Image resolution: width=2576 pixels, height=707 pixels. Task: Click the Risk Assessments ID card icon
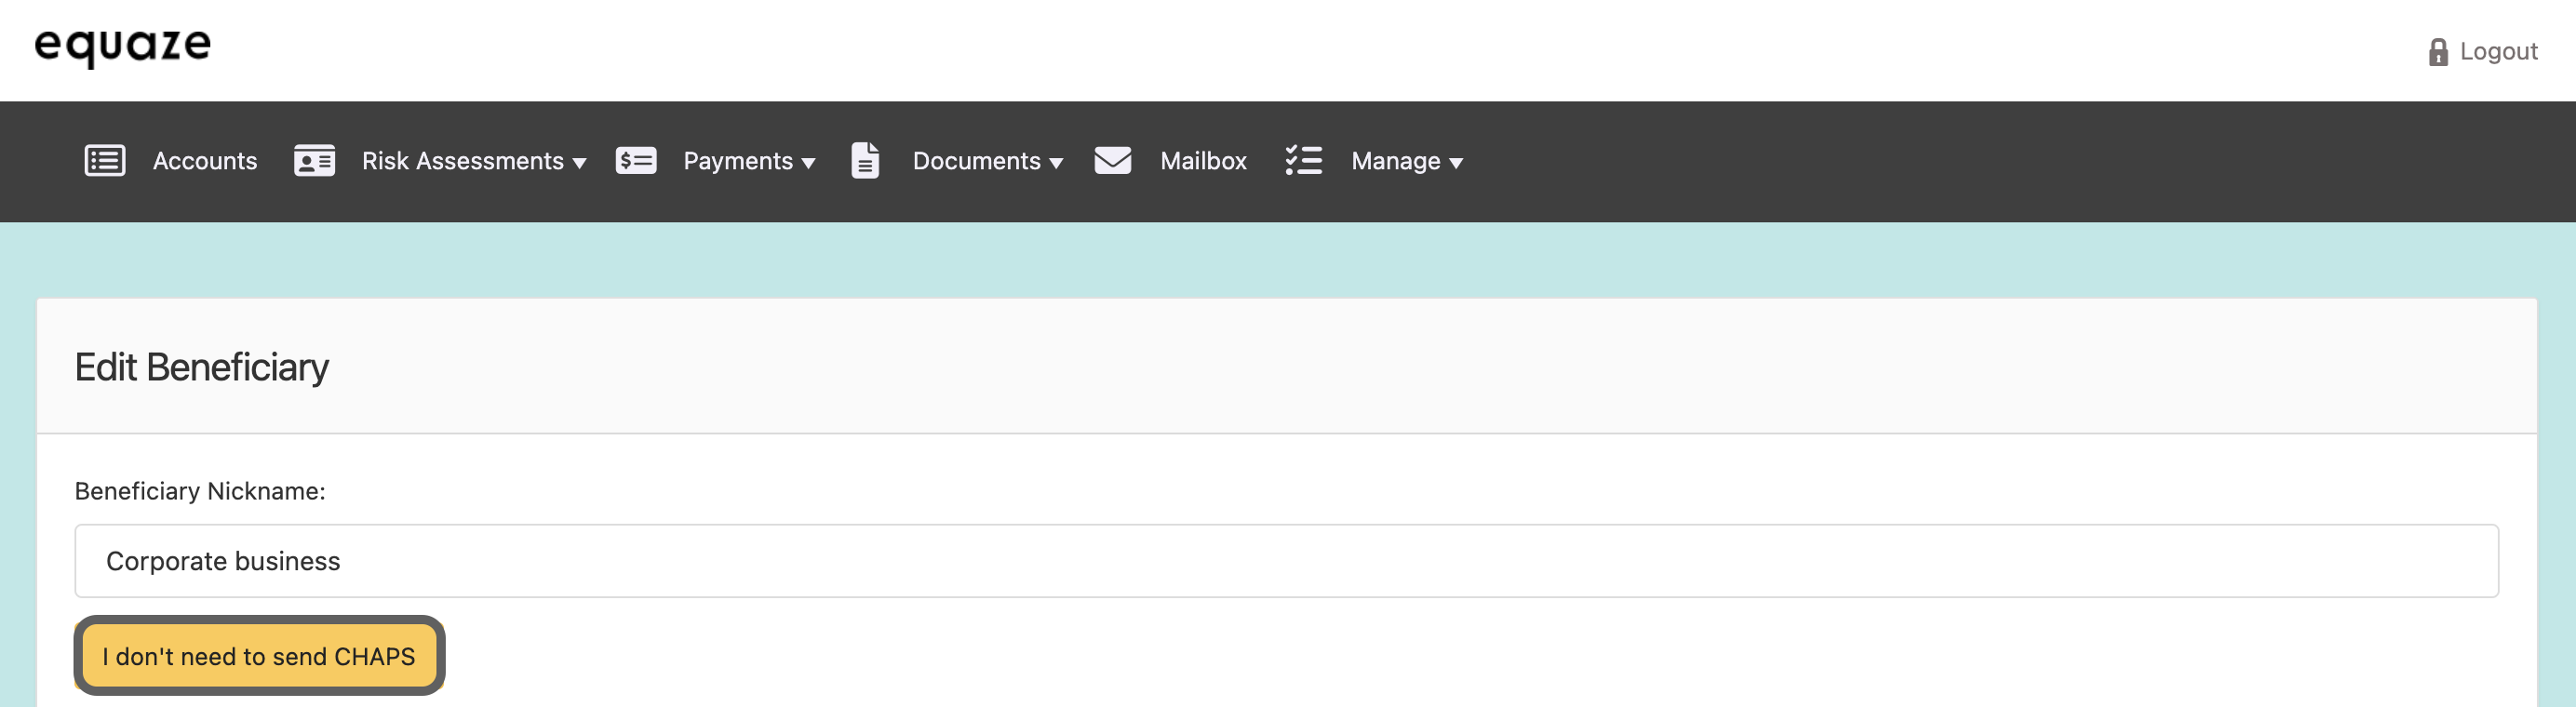pos(314,161)
